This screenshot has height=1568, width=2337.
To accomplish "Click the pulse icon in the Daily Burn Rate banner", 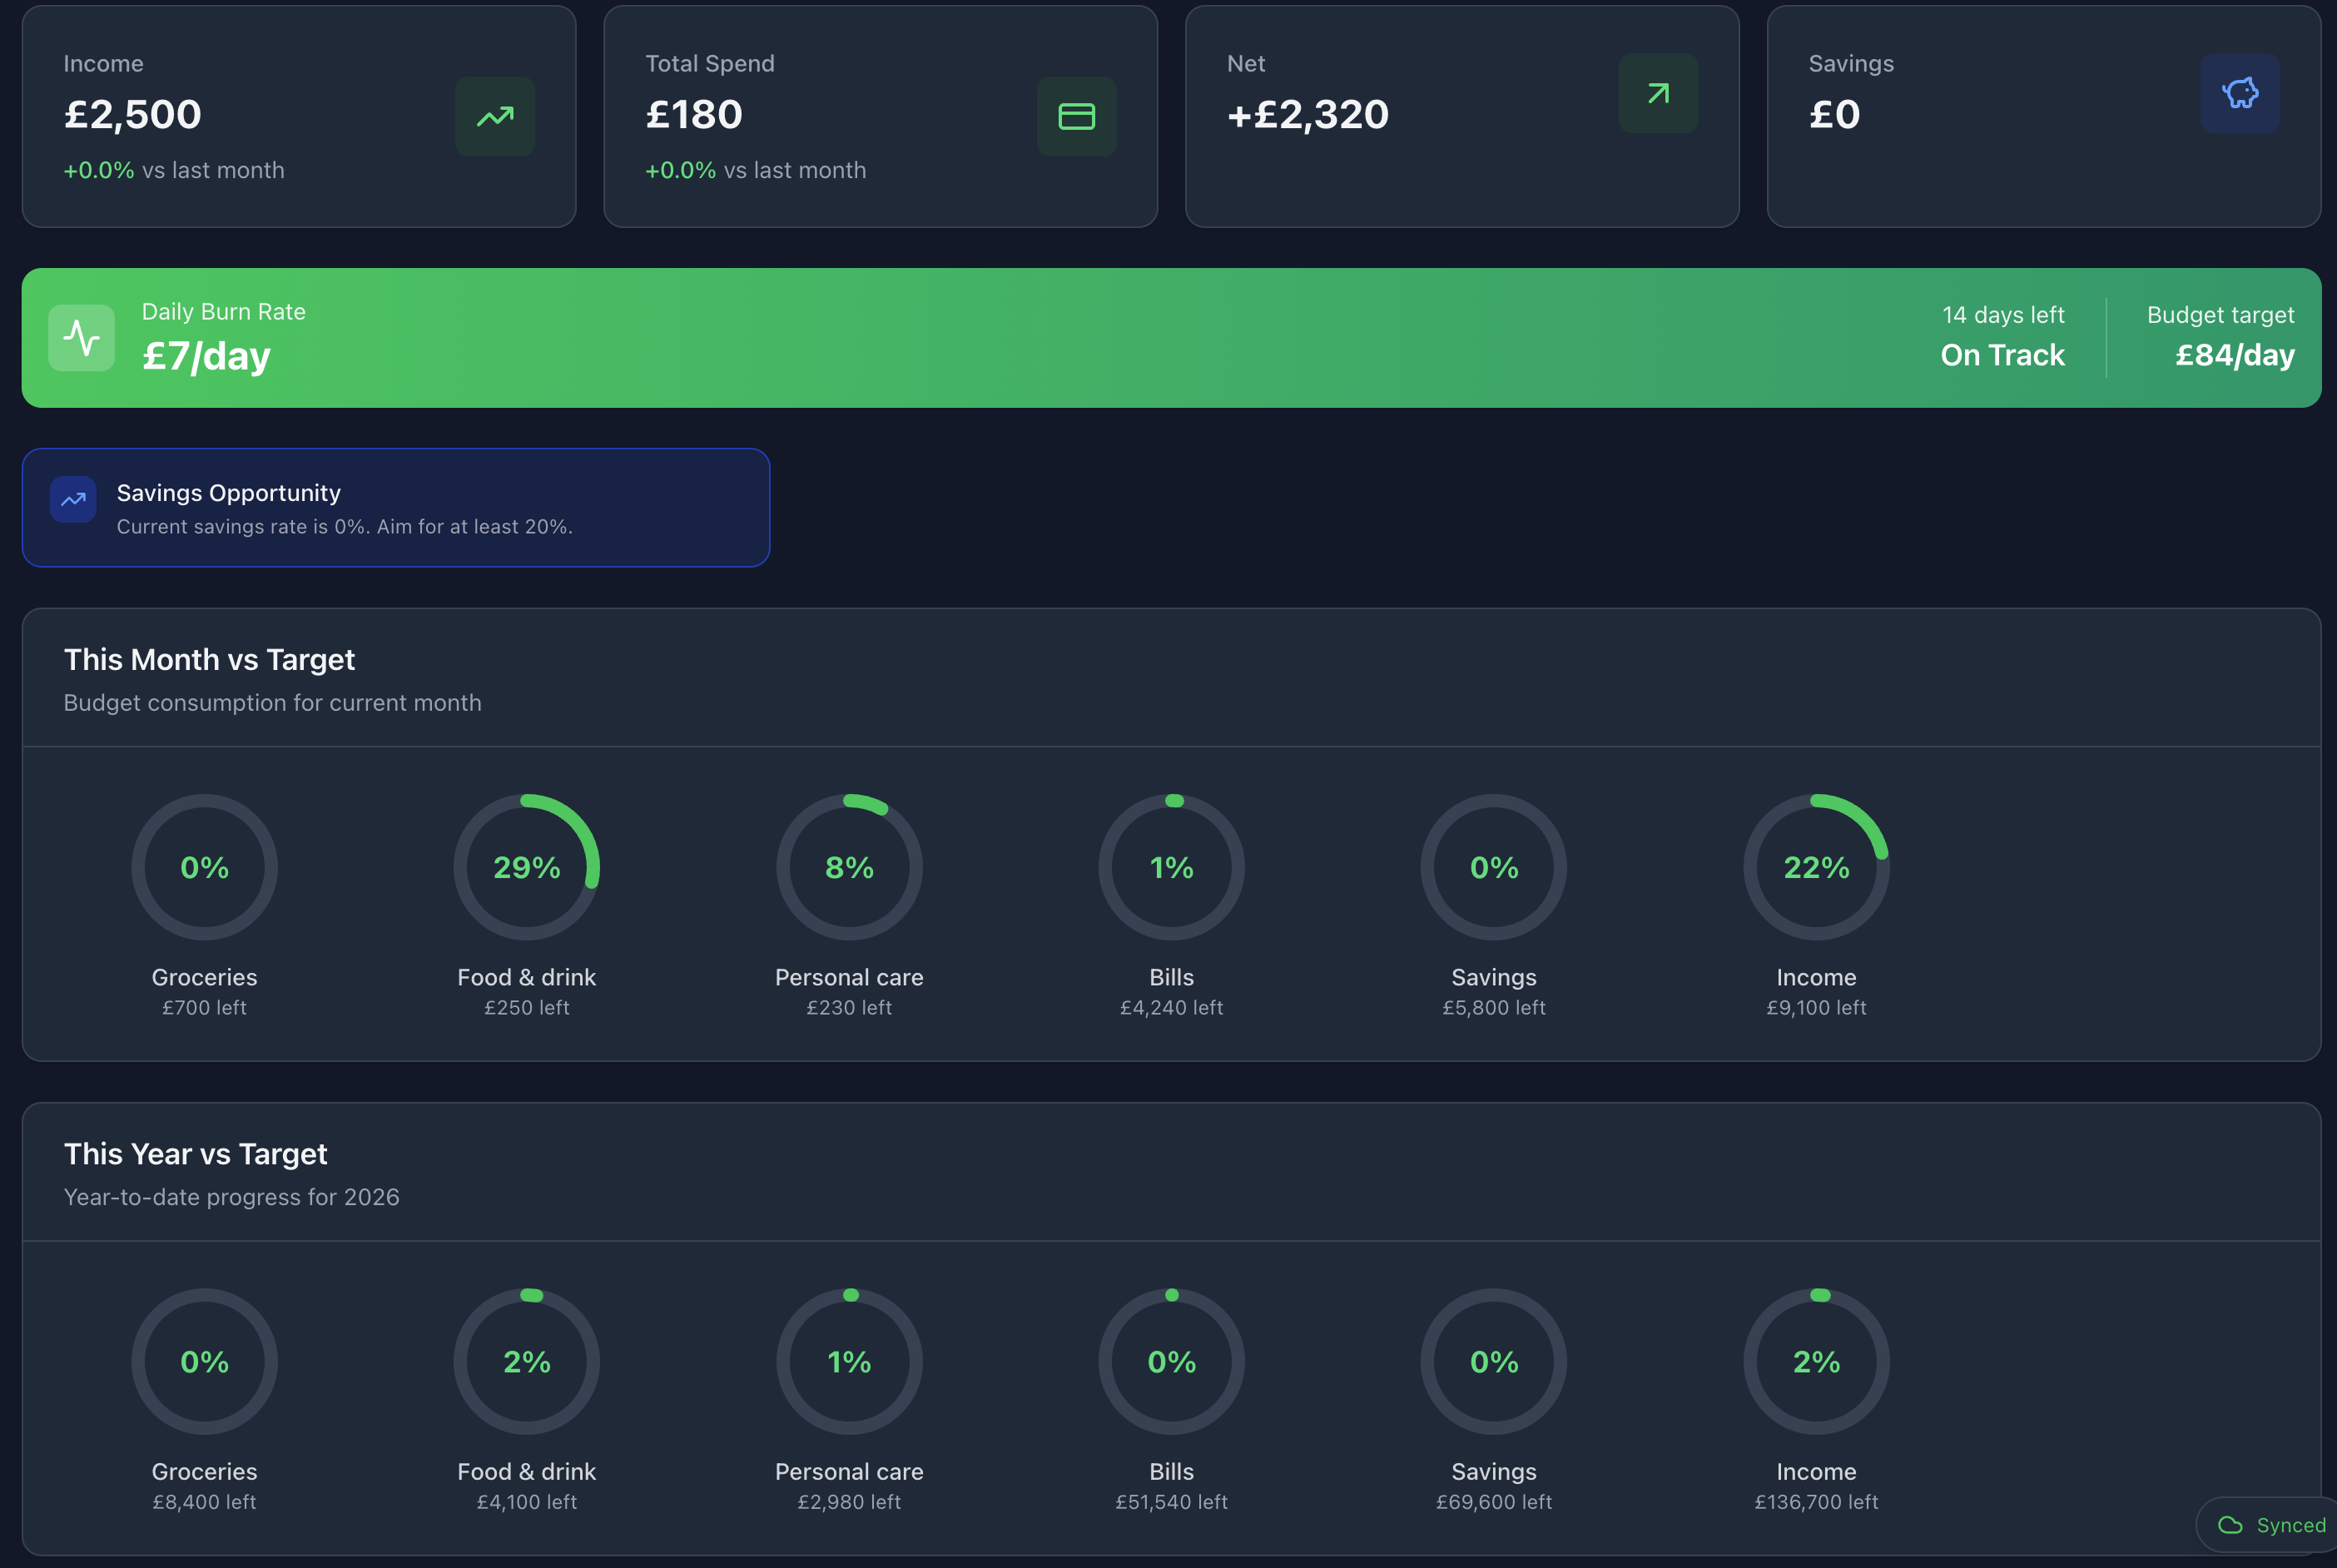I will (80, 337).
